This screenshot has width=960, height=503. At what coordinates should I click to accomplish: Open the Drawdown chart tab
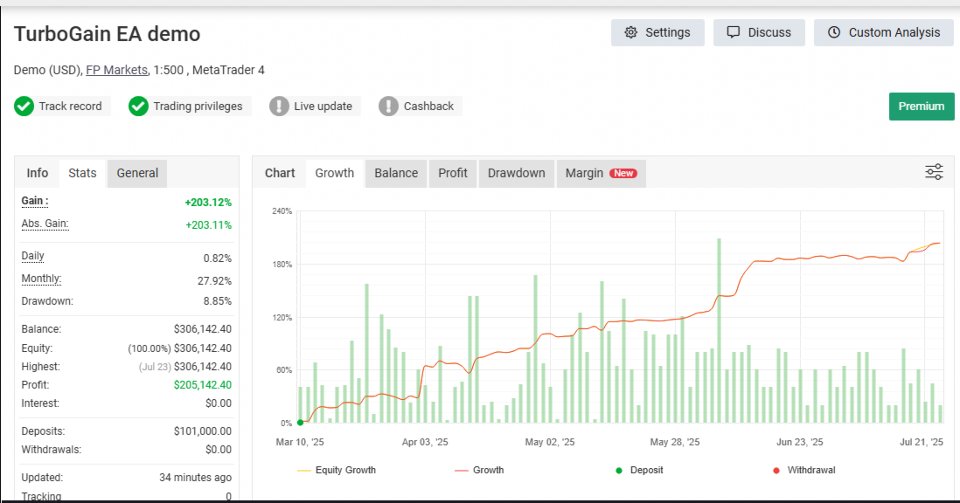coord(516,173)
